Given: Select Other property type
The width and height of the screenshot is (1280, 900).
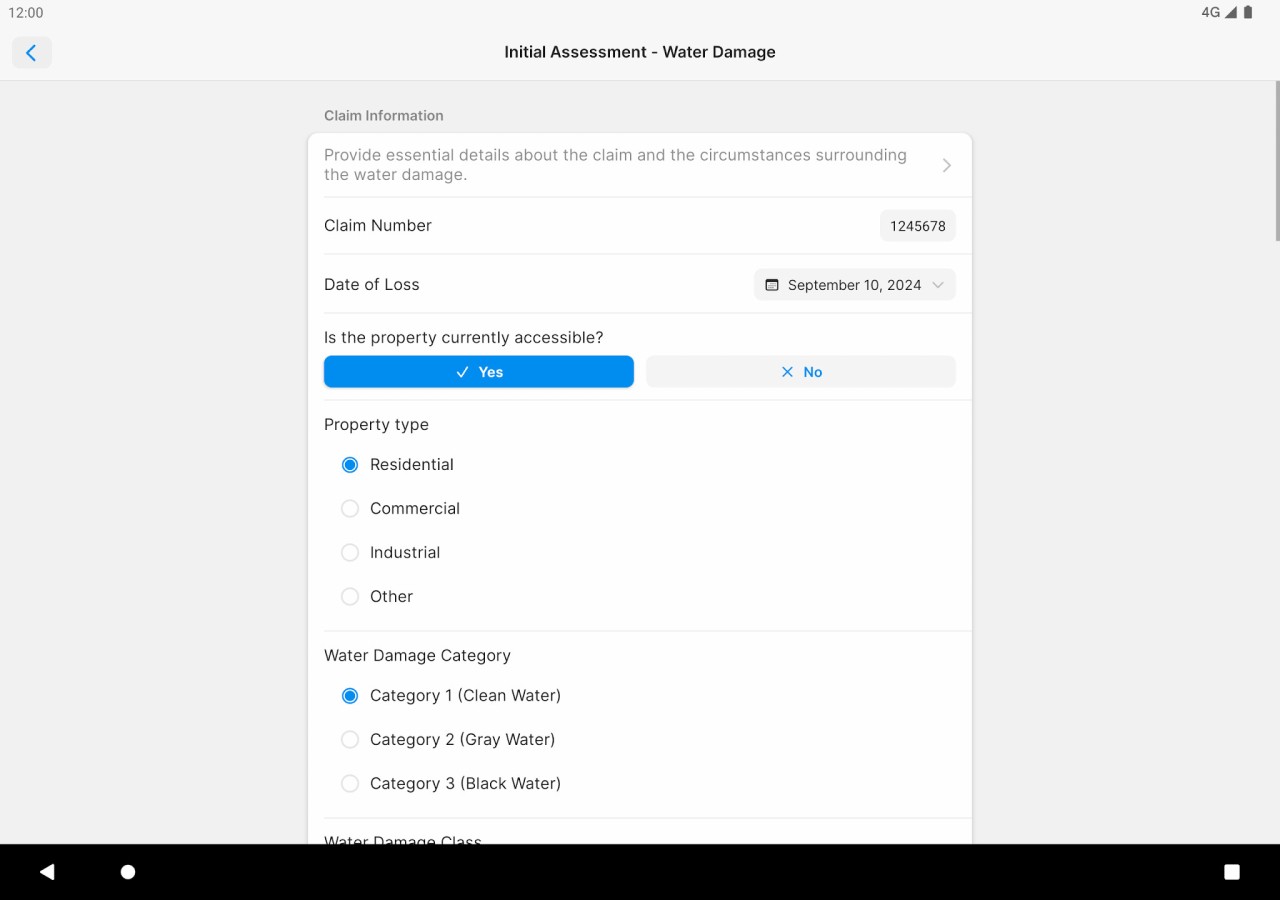Looking at the screenshot, I should coord(350,597).
